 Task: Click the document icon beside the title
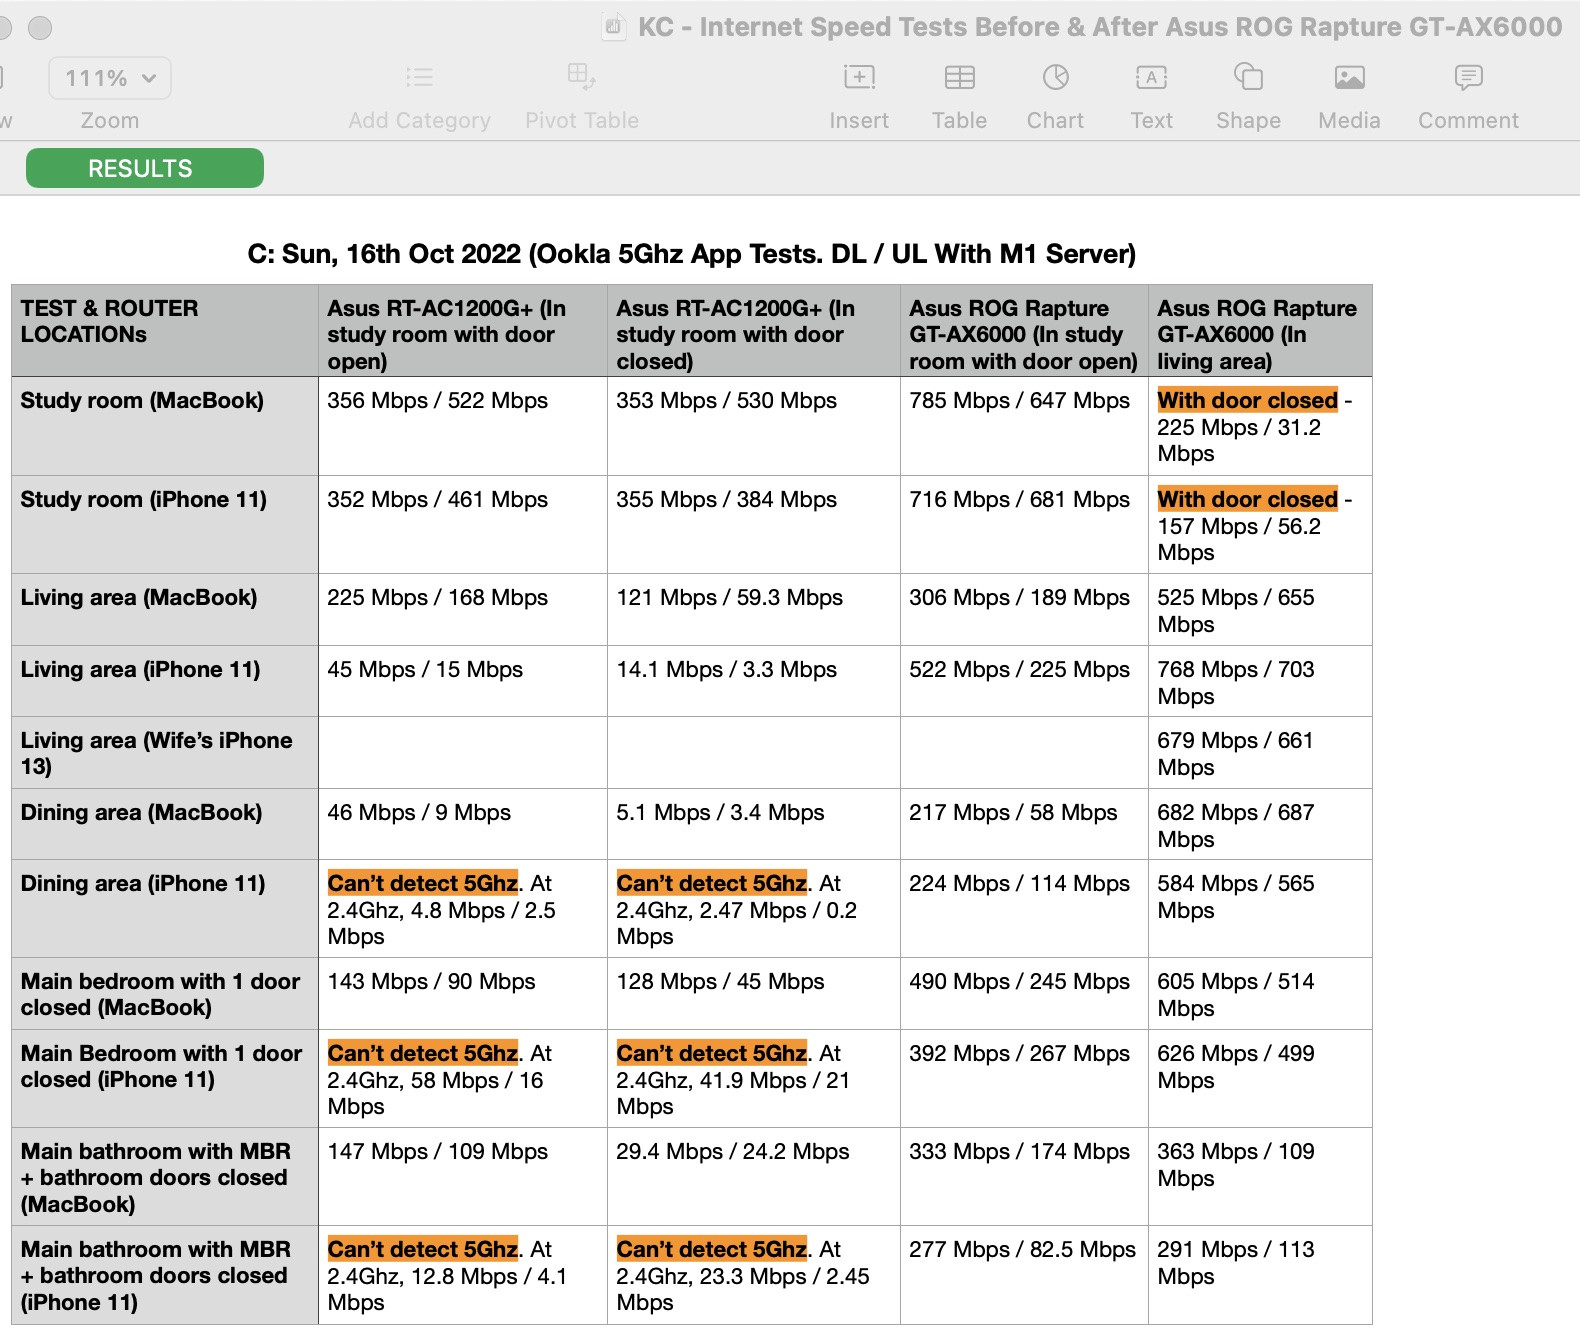pyautogui.click(x=614, y=27)
